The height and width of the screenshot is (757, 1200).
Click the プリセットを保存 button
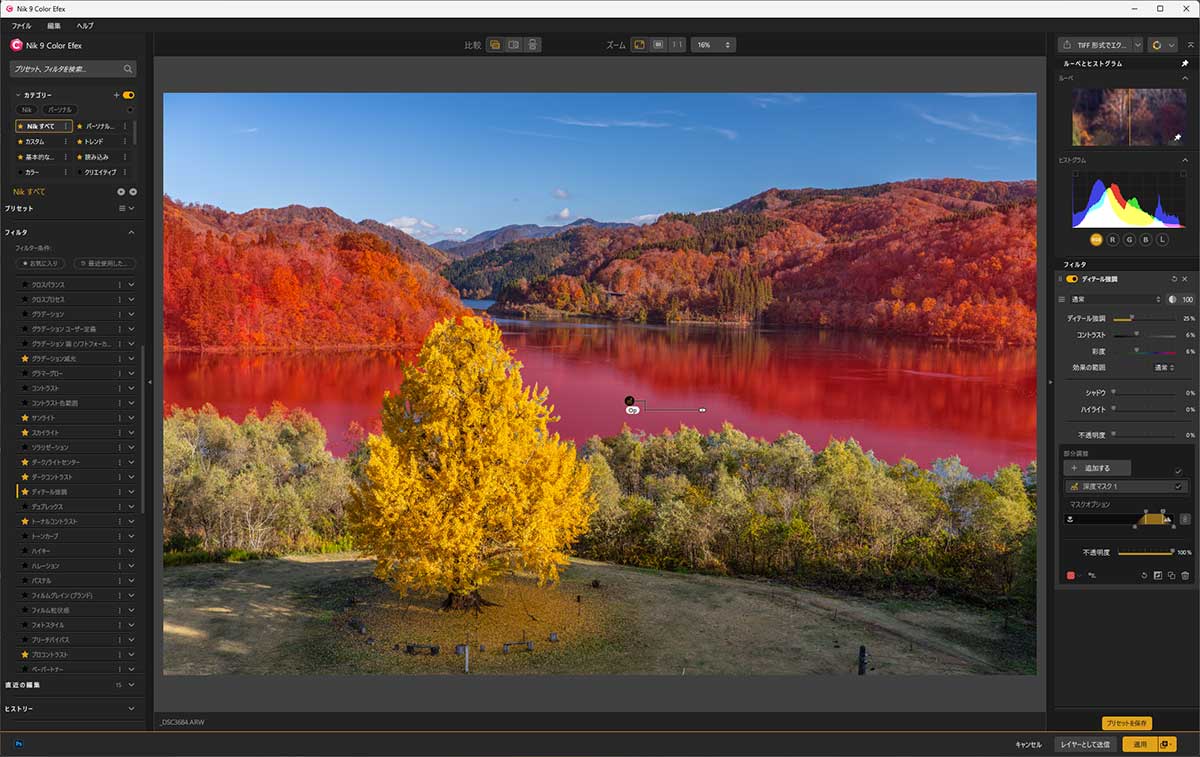click(x=1127, y=723)
